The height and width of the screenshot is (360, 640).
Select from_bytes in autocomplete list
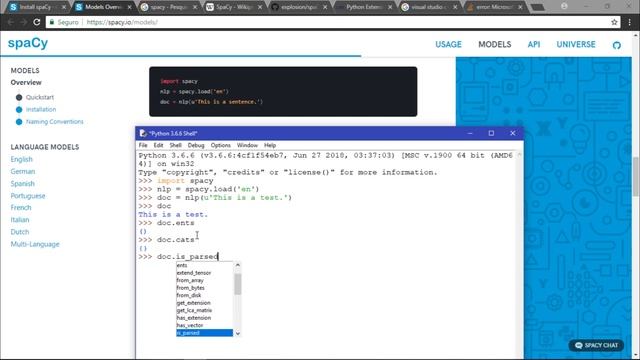click(x=204, y=288)
